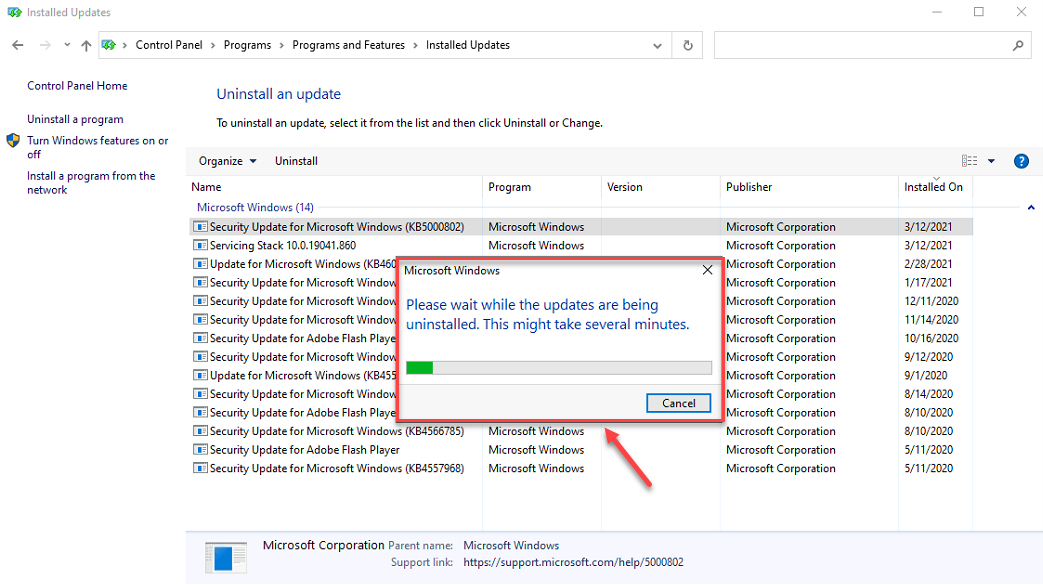Image resolution: width=1043 pixels, height=585 pixels.
Task: Open Uninstall a program link
Action: pyautogui.click(x=75, y=119)
